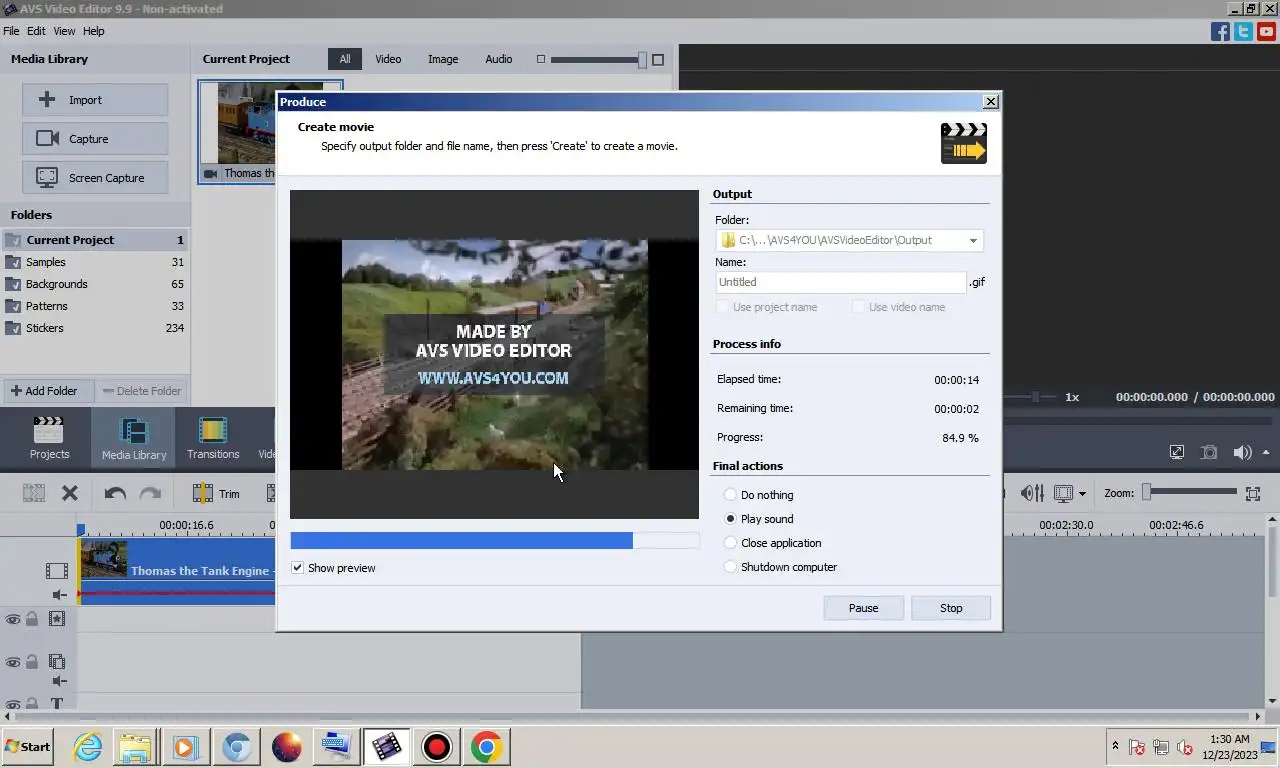1280x768 pixels.
Task: Toggle visibility of the text track
Action: 13,704
